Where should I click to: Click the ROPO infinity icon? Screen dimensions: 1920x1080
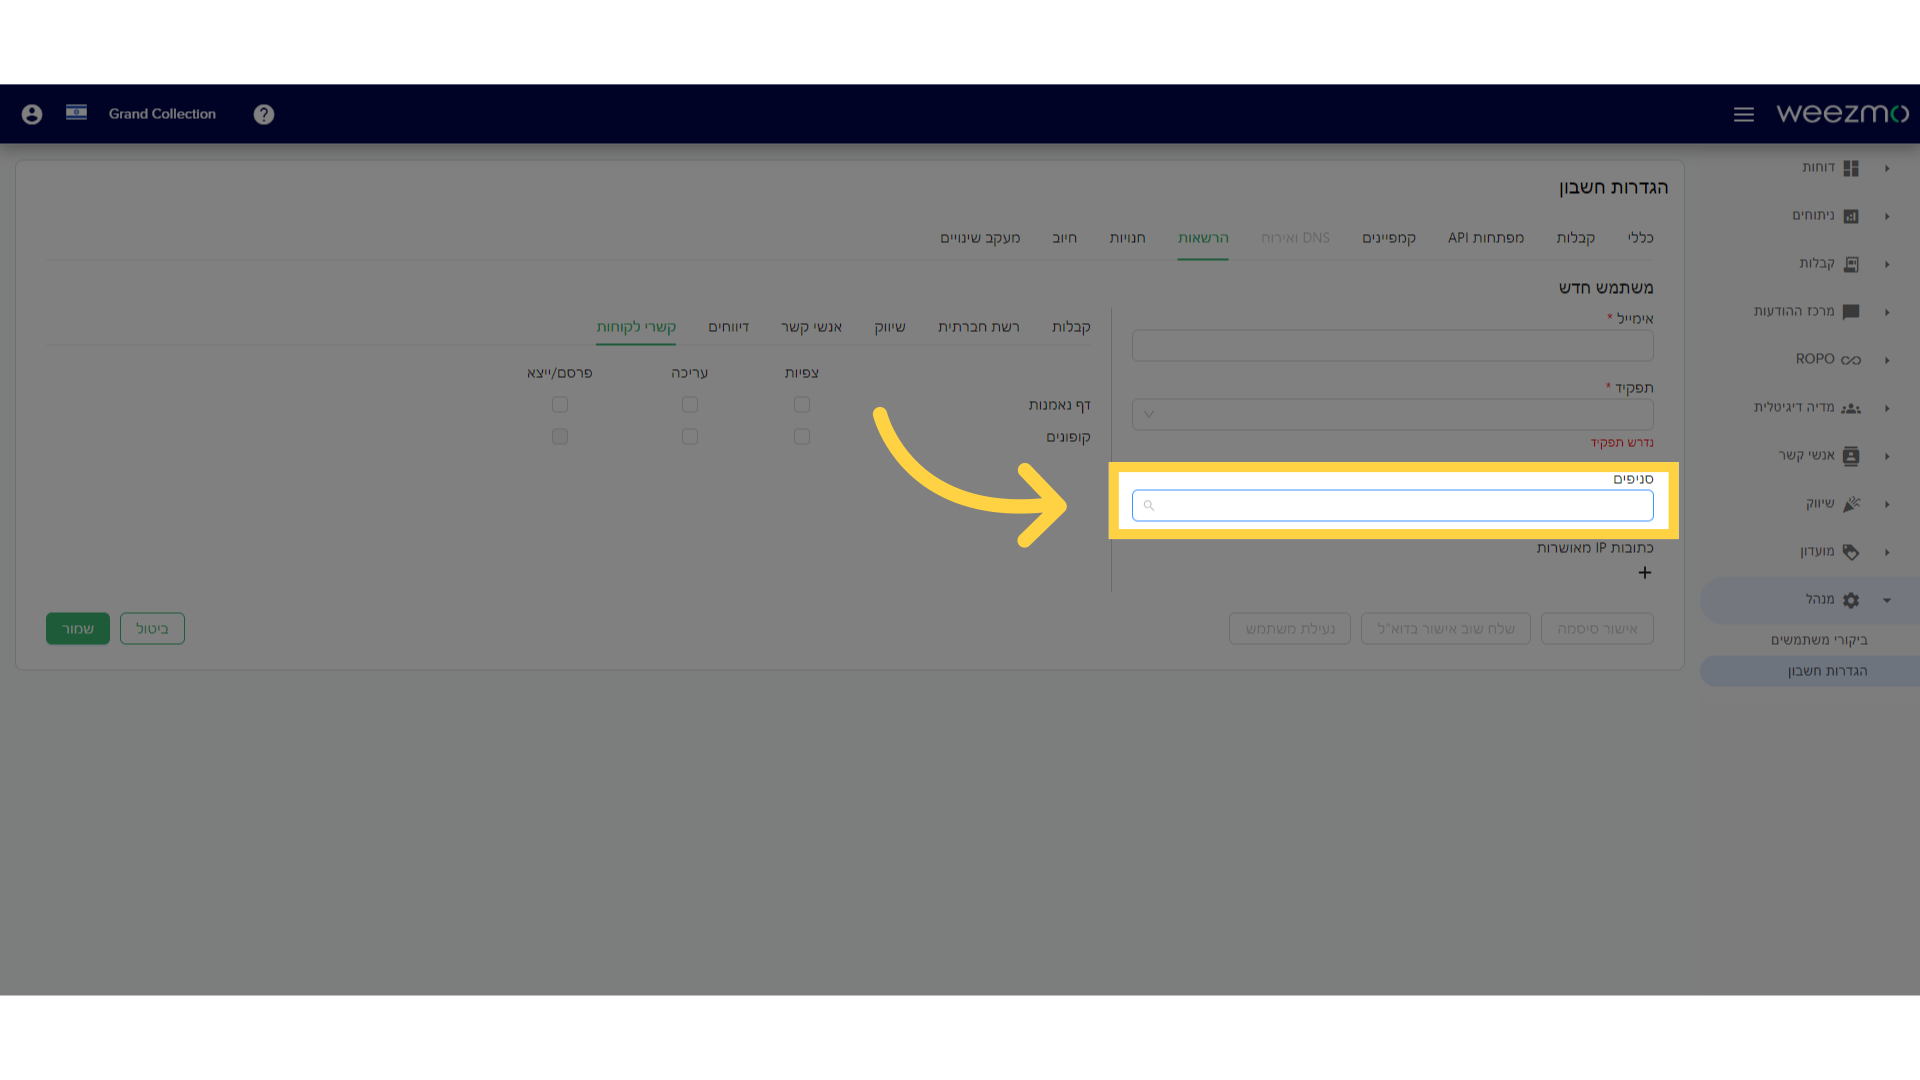(1851, 360)
